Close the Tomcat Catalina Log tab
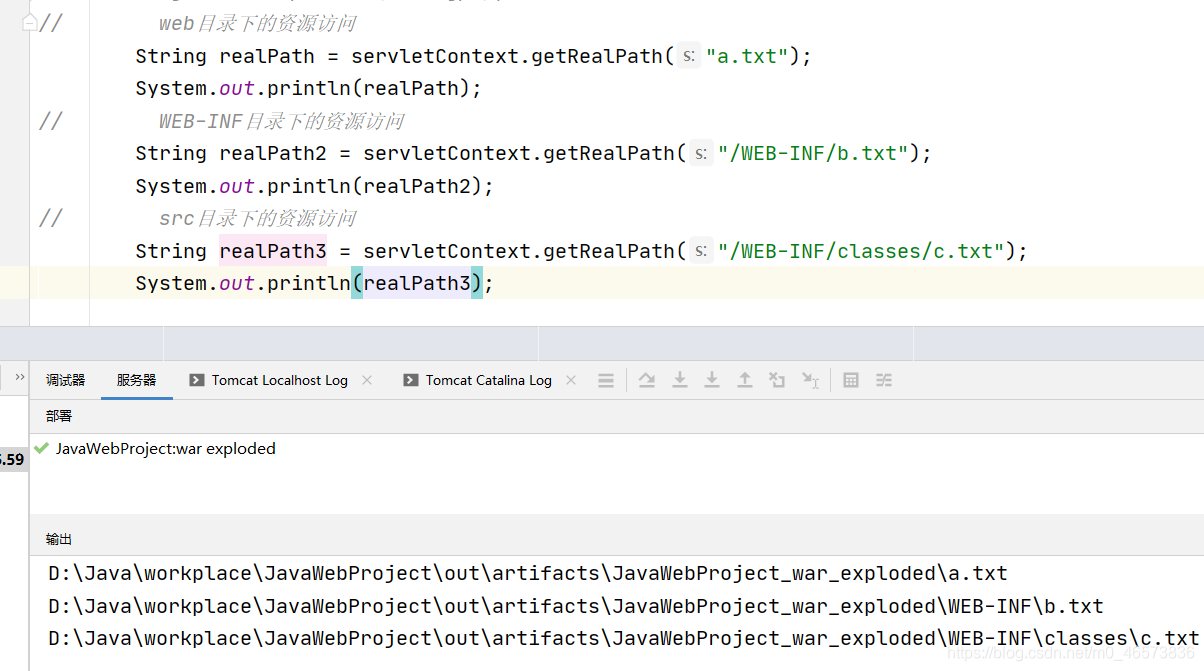This screenshot has width=1204, height=671. tap(571, 380)
